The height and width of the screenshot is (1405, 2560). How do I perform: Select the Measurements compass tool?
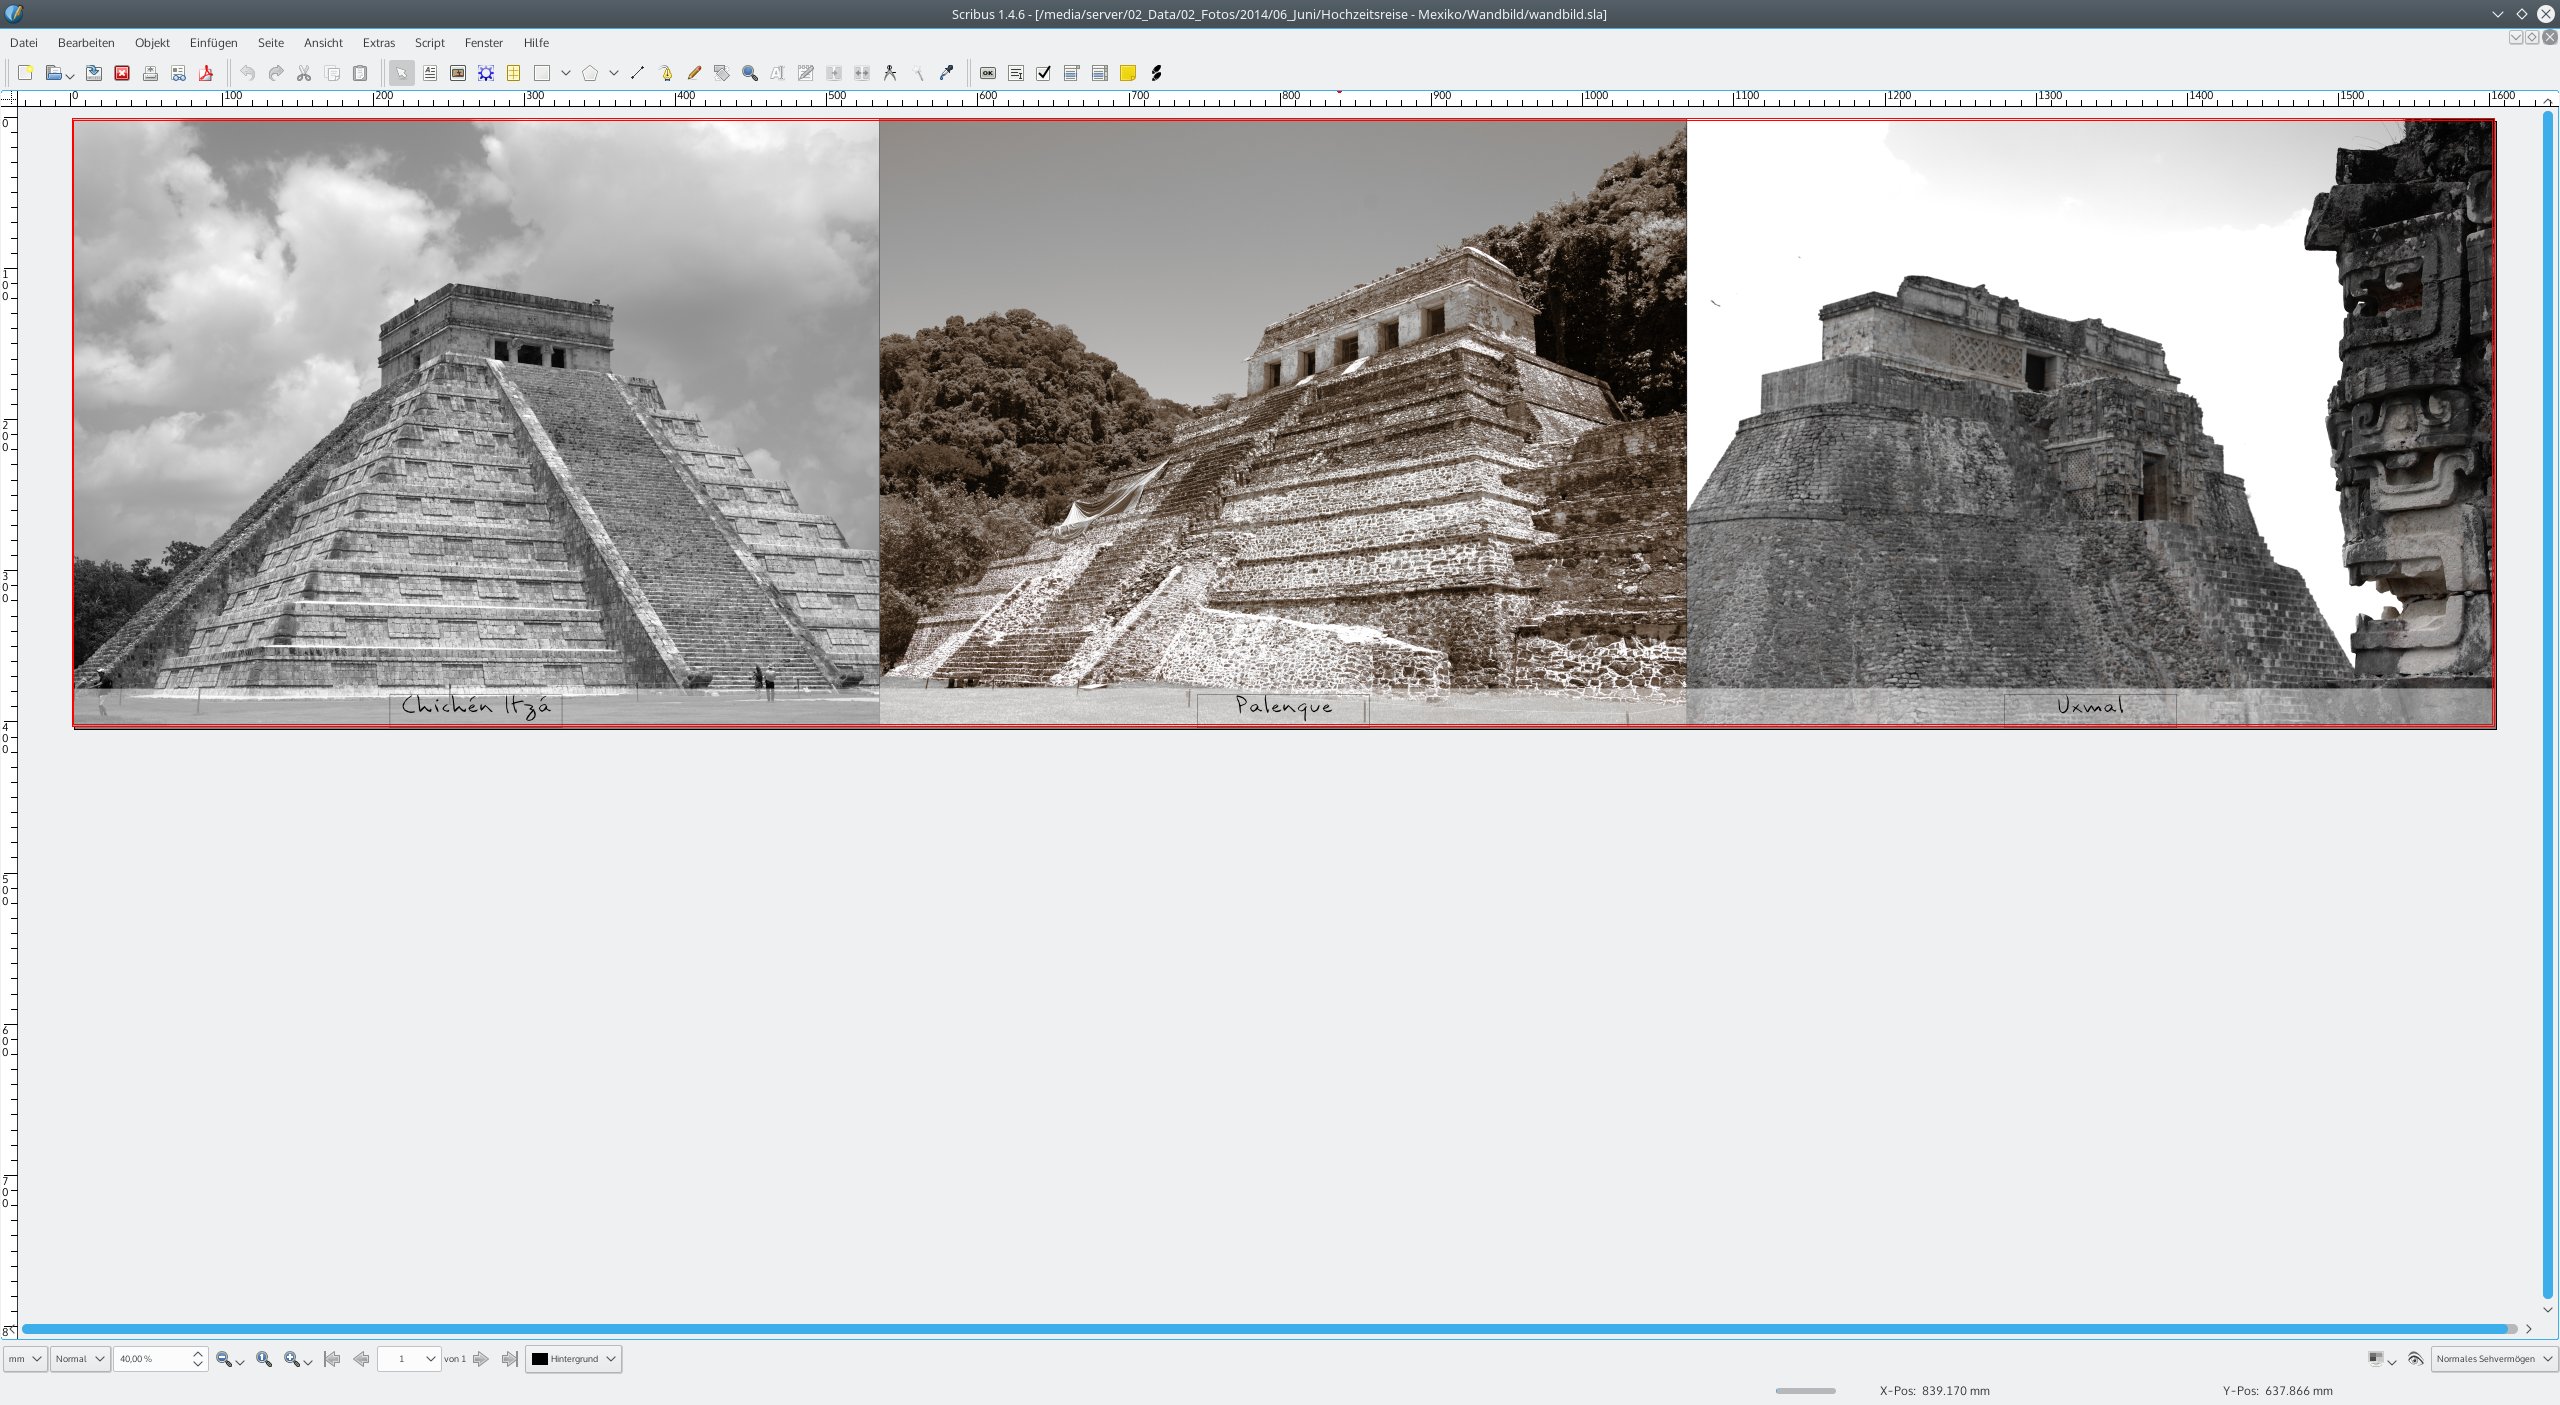(890, 73)
